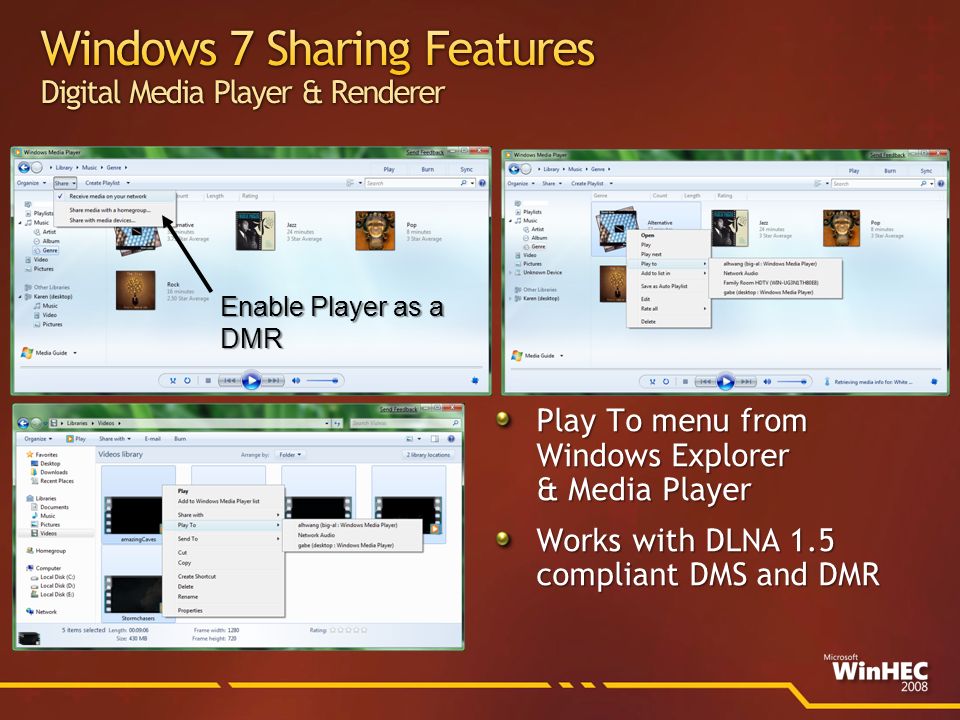Click the play button in the top-left Media Player
960x720 pixels.
[x=251, y=381]
